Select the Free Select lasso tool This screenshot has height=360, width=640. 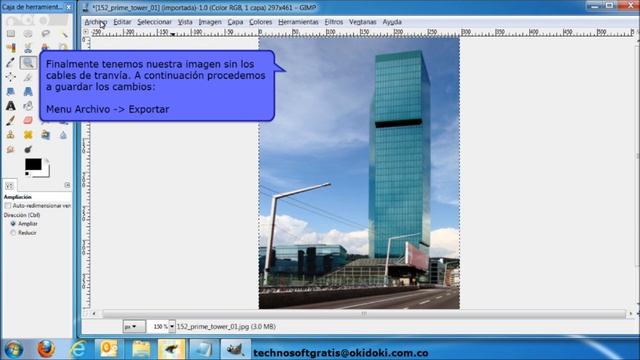pos(45,33)
